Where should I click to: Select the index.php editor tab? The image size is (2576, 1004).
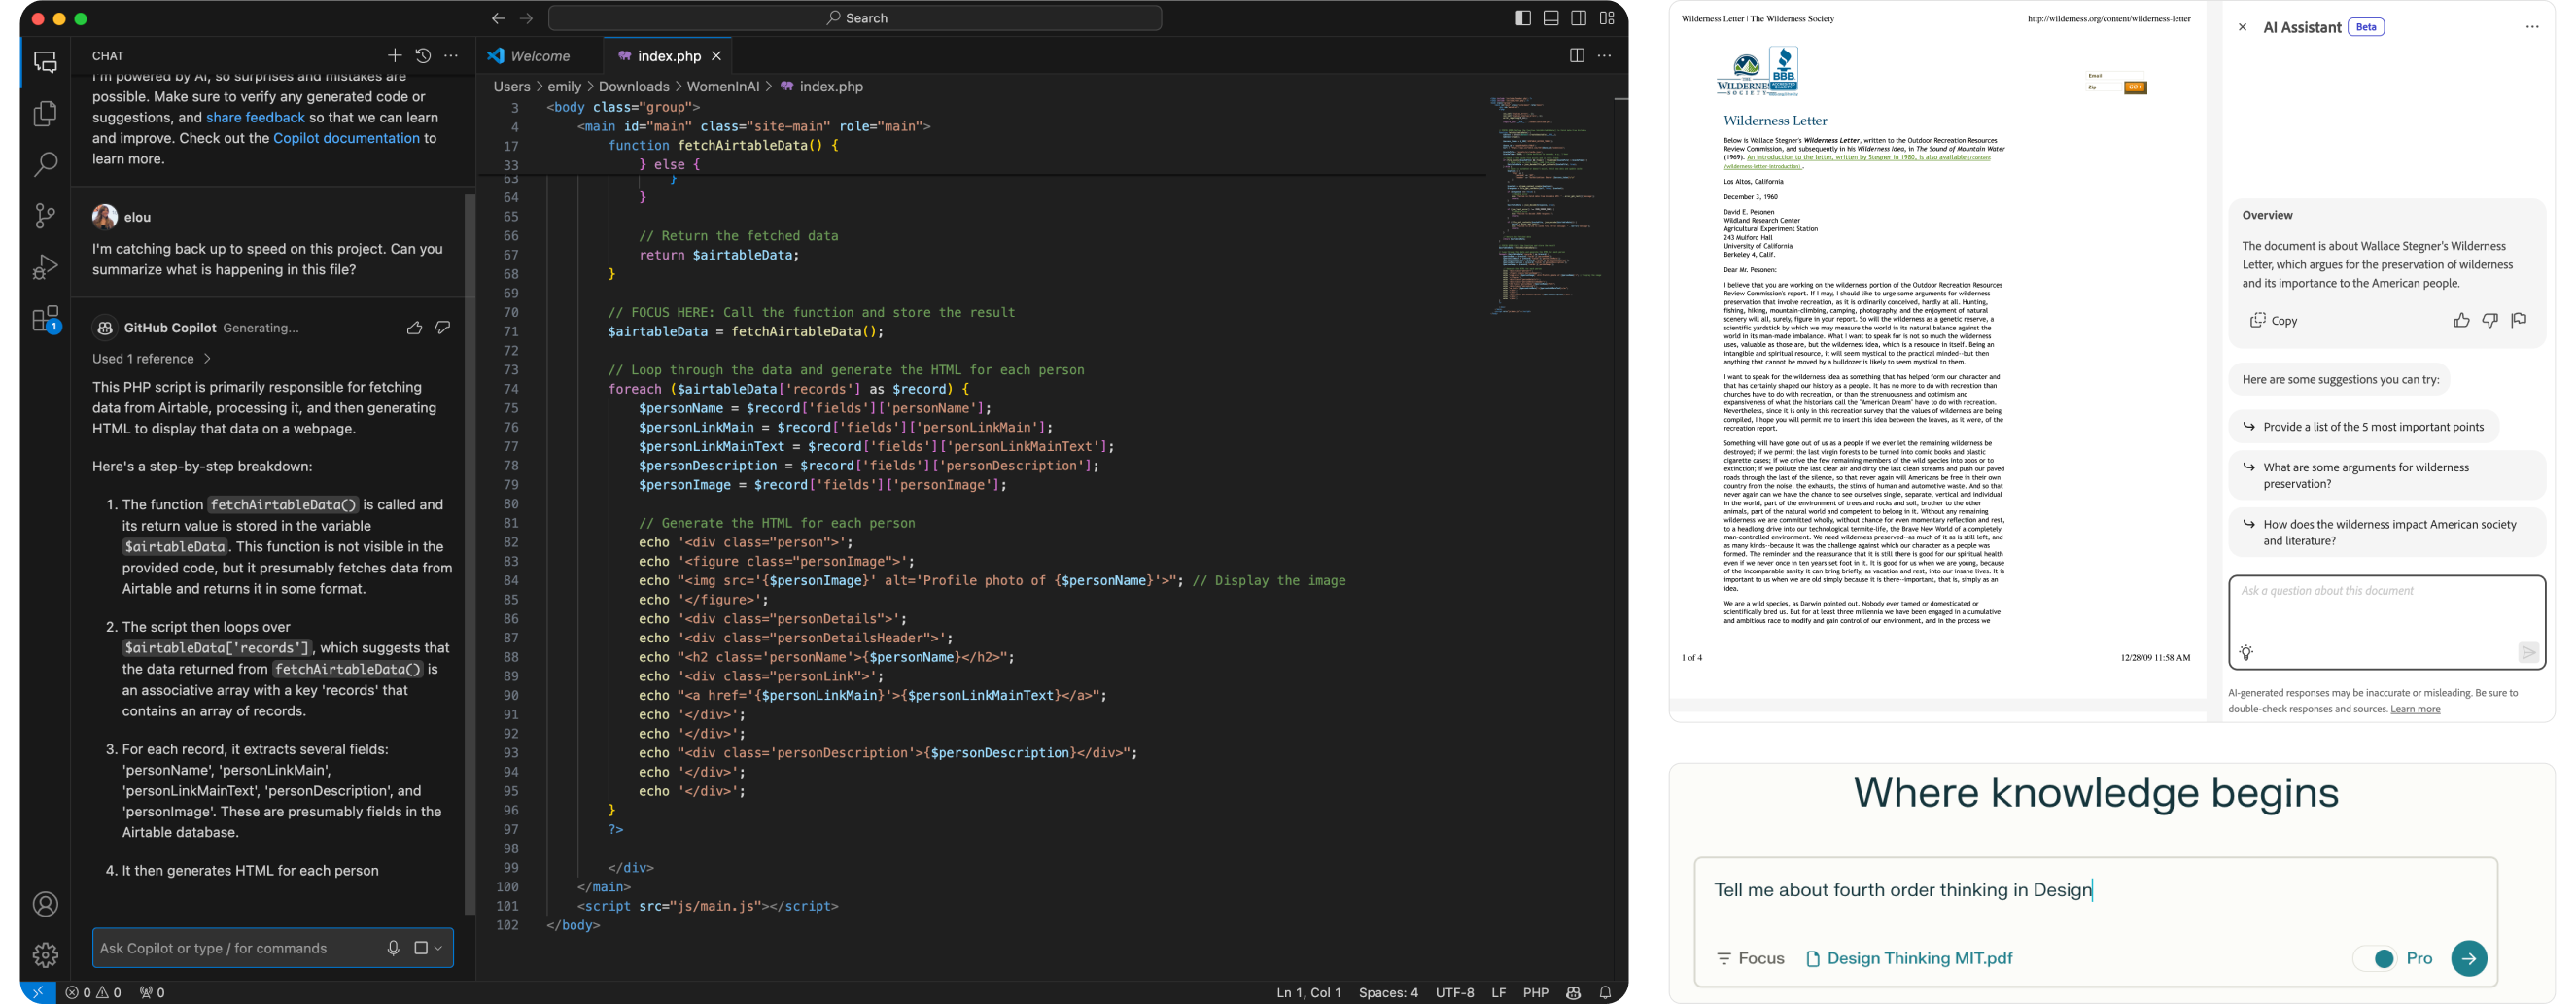(x=668, y=56)
